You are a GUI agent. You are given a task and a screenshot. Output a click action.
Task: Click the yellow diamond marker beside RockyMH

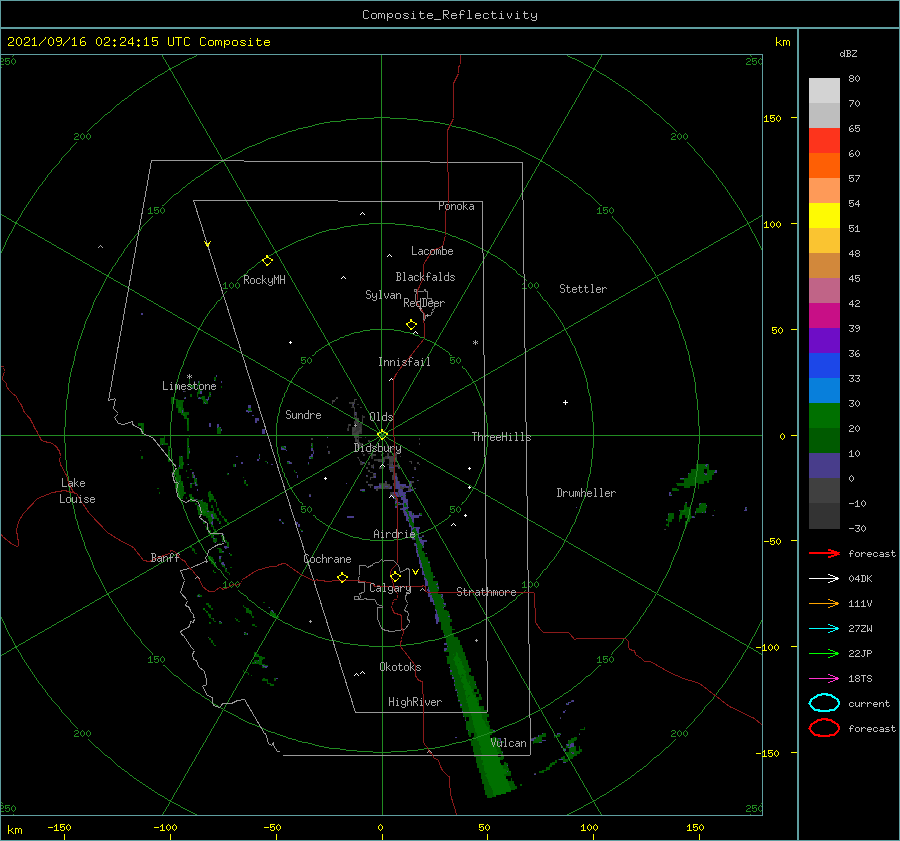coord(267,261)
